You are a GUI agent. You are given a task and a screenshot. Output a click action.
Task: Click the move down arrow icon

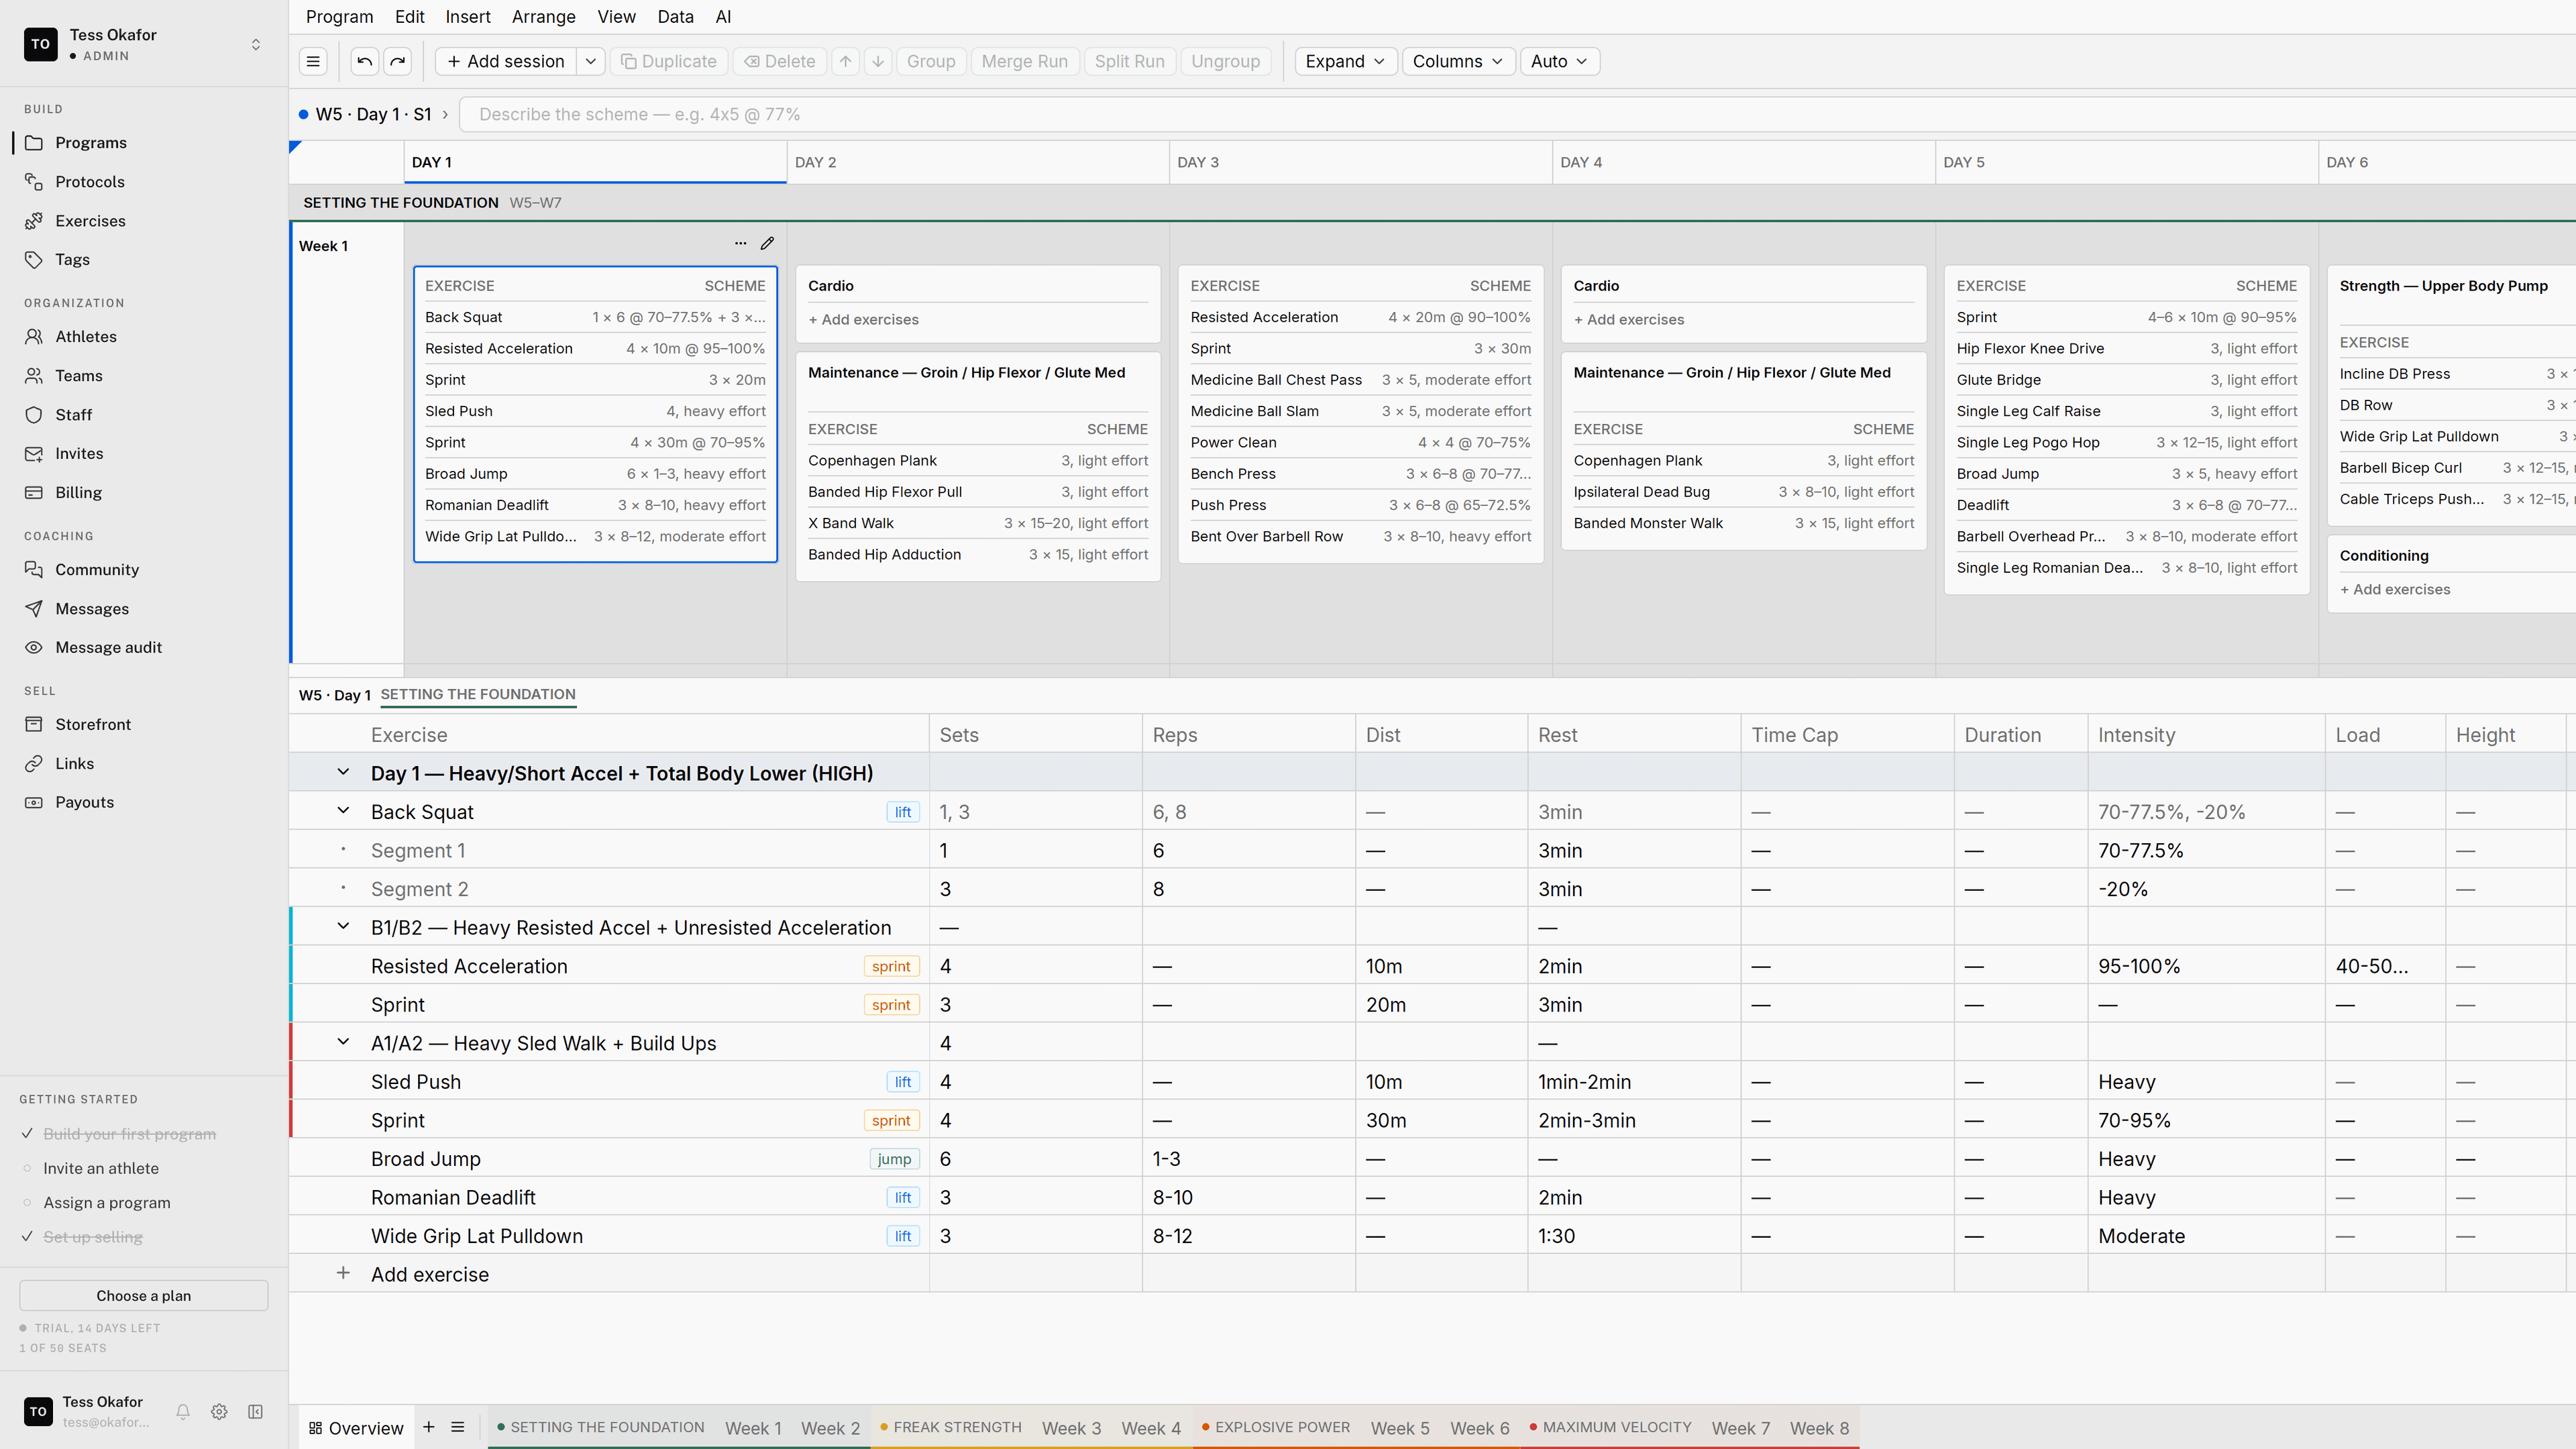tap(878, 61)
